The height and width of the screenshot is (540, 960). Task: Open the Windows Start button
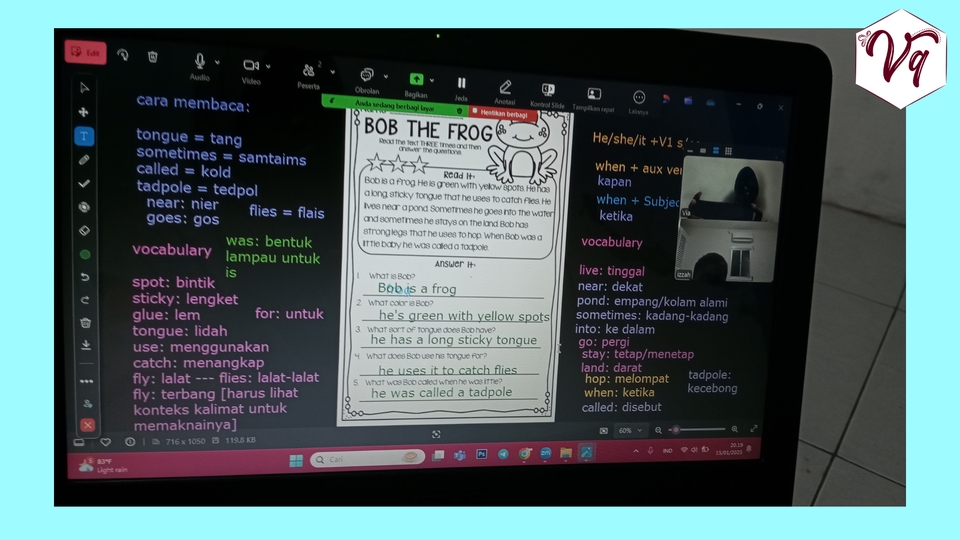pyautogui.click(x=296, y=460)
